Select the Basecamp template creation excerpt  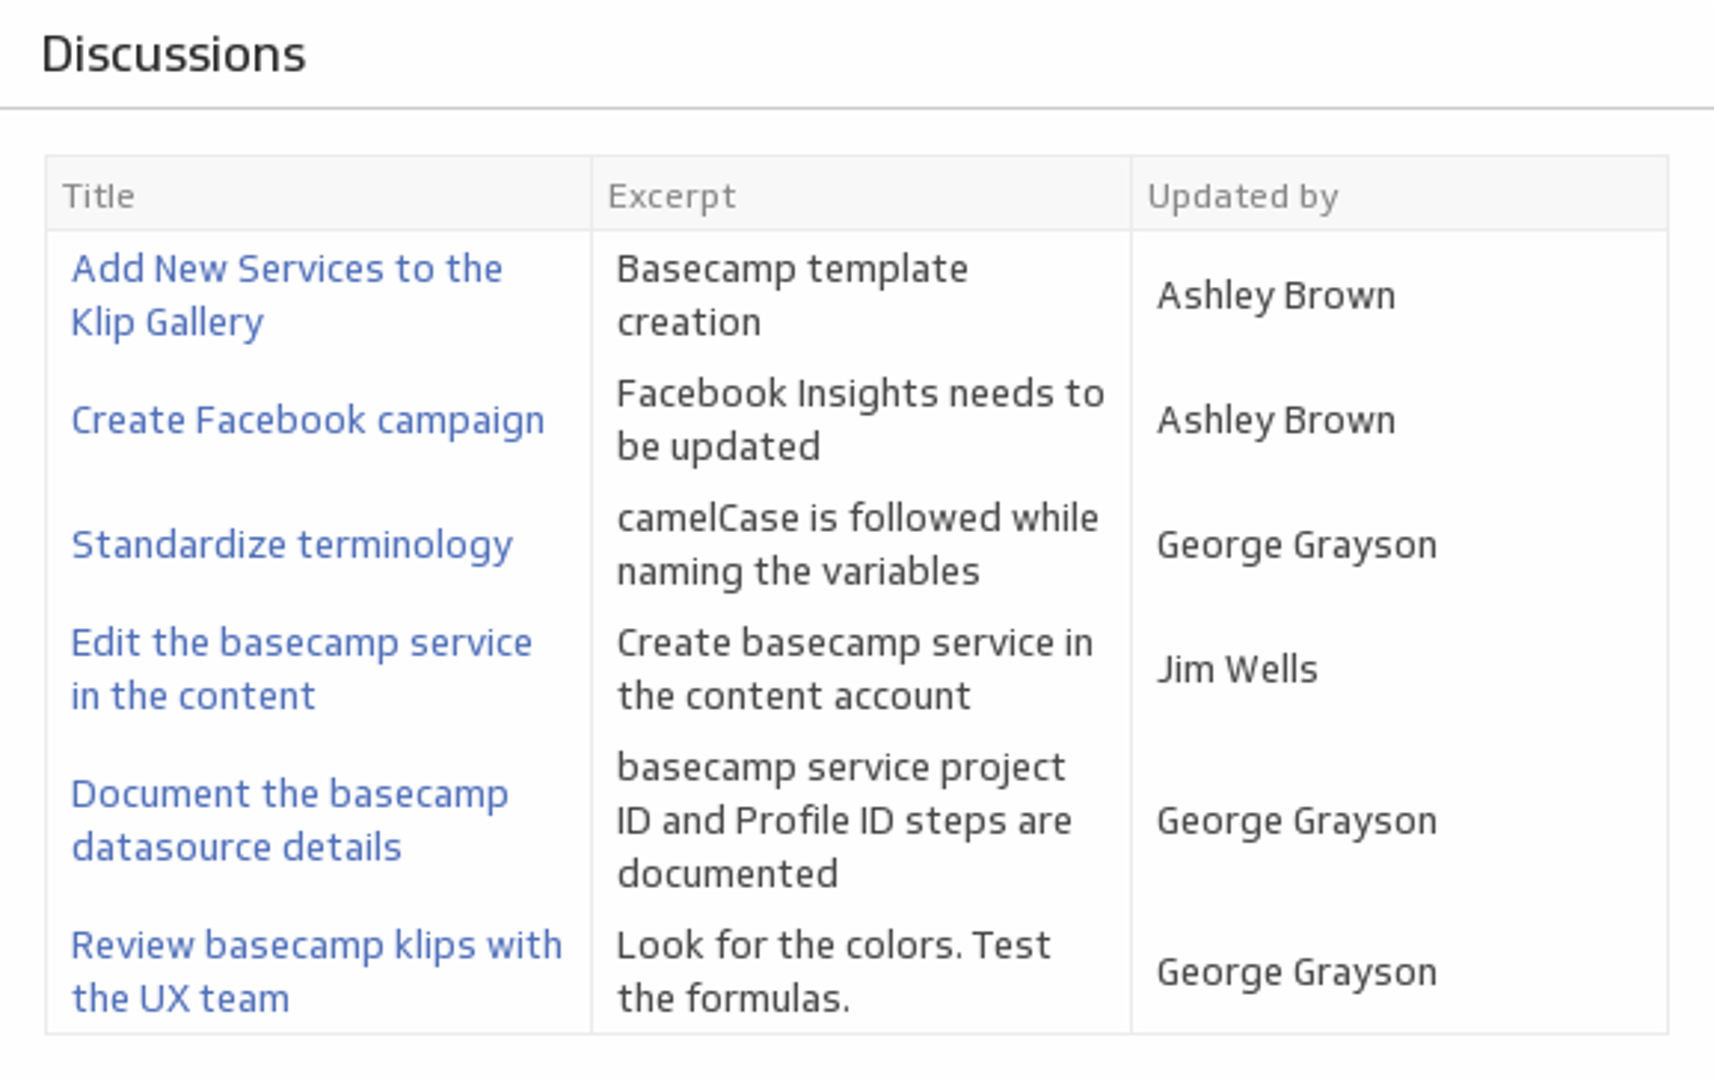(791, 295)
